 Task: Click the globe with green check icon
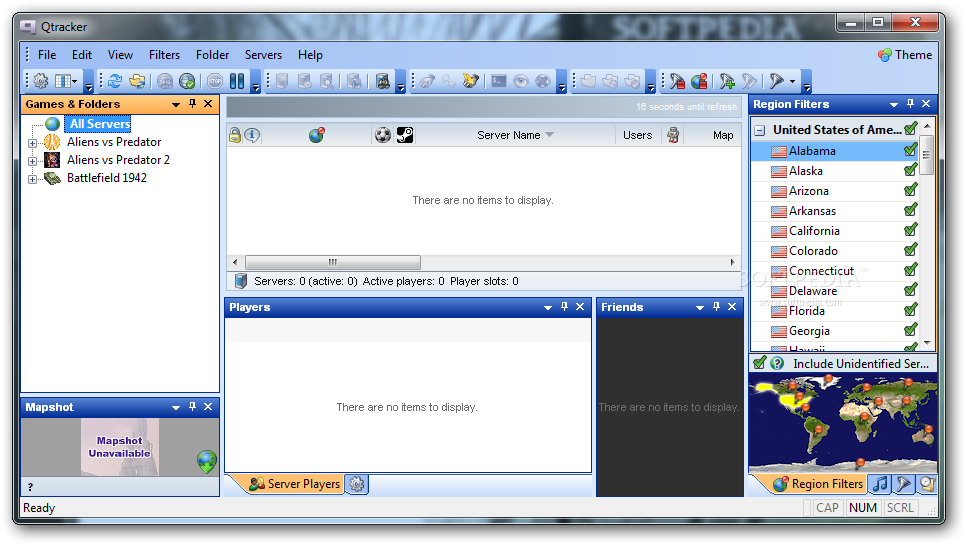[x=187, y=81]
